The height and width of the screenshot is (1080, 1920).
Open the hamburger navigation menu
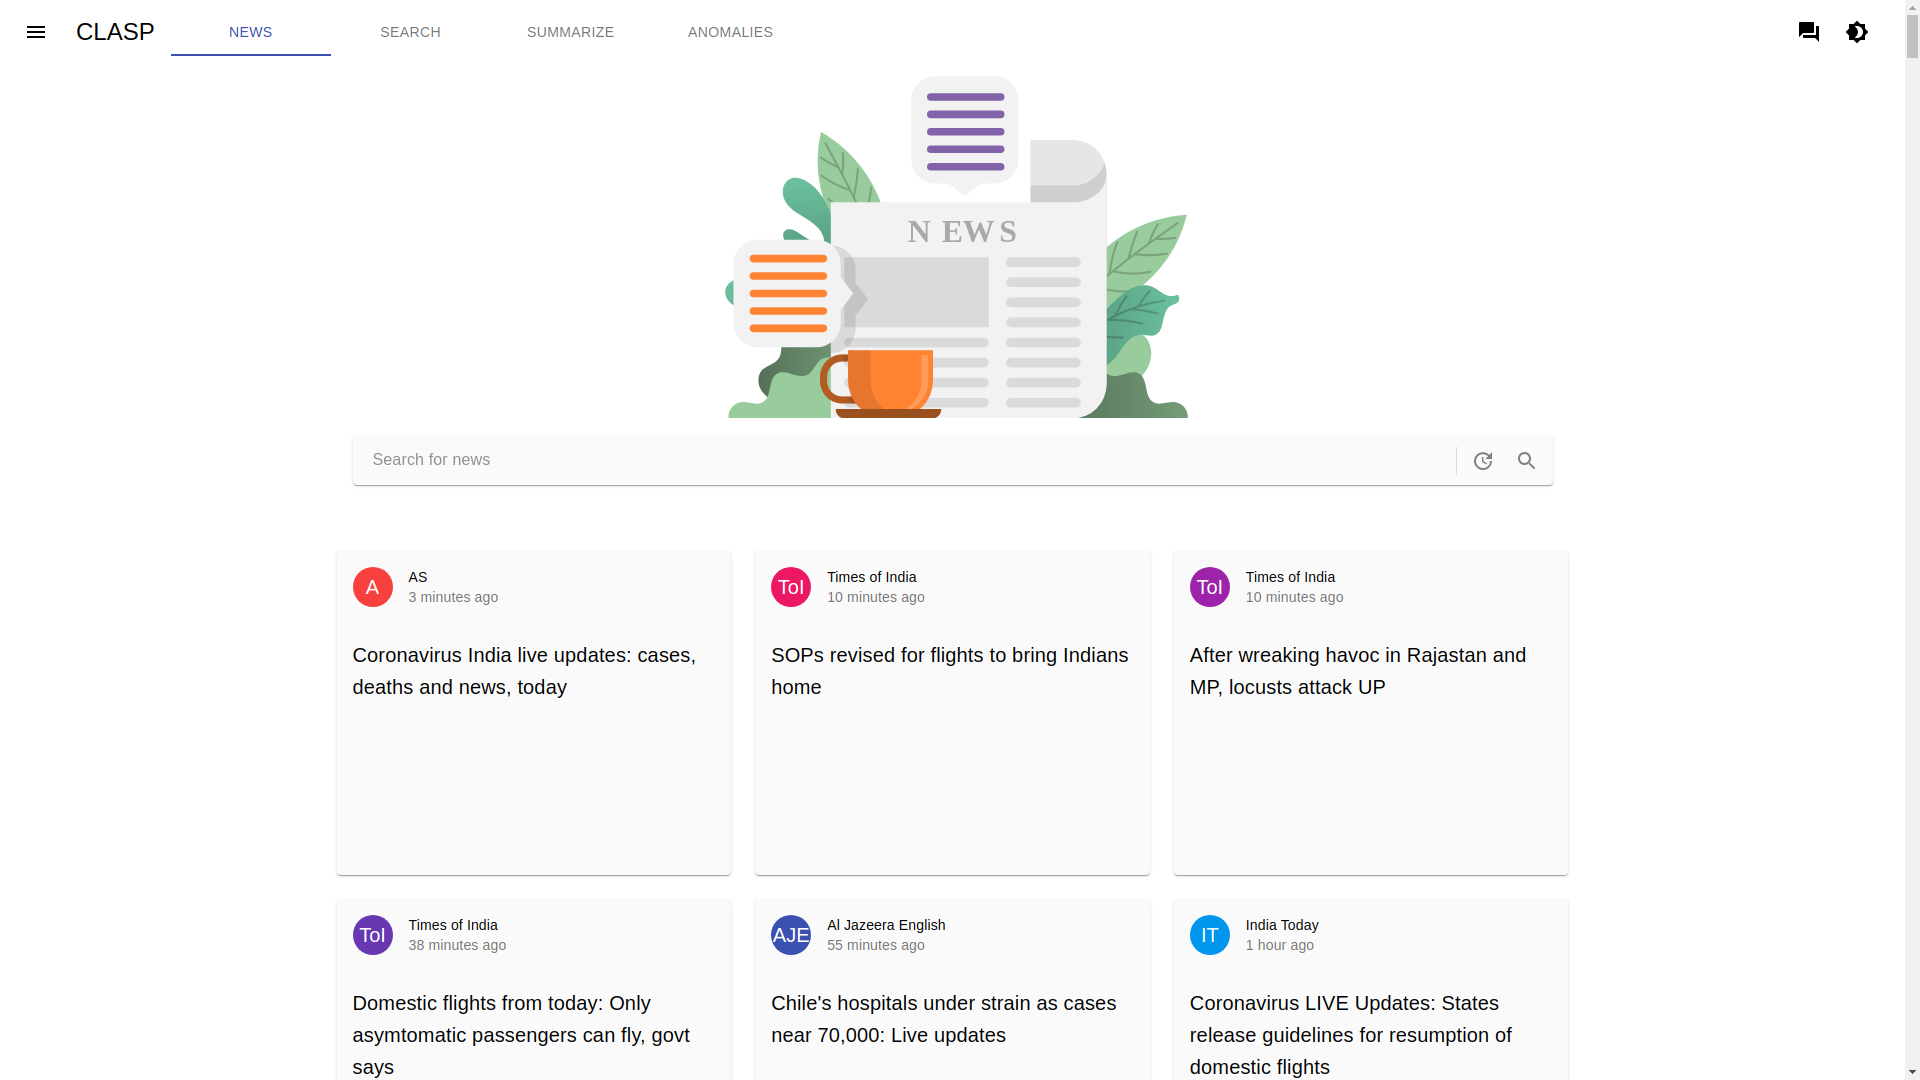(x=36, y=32)
